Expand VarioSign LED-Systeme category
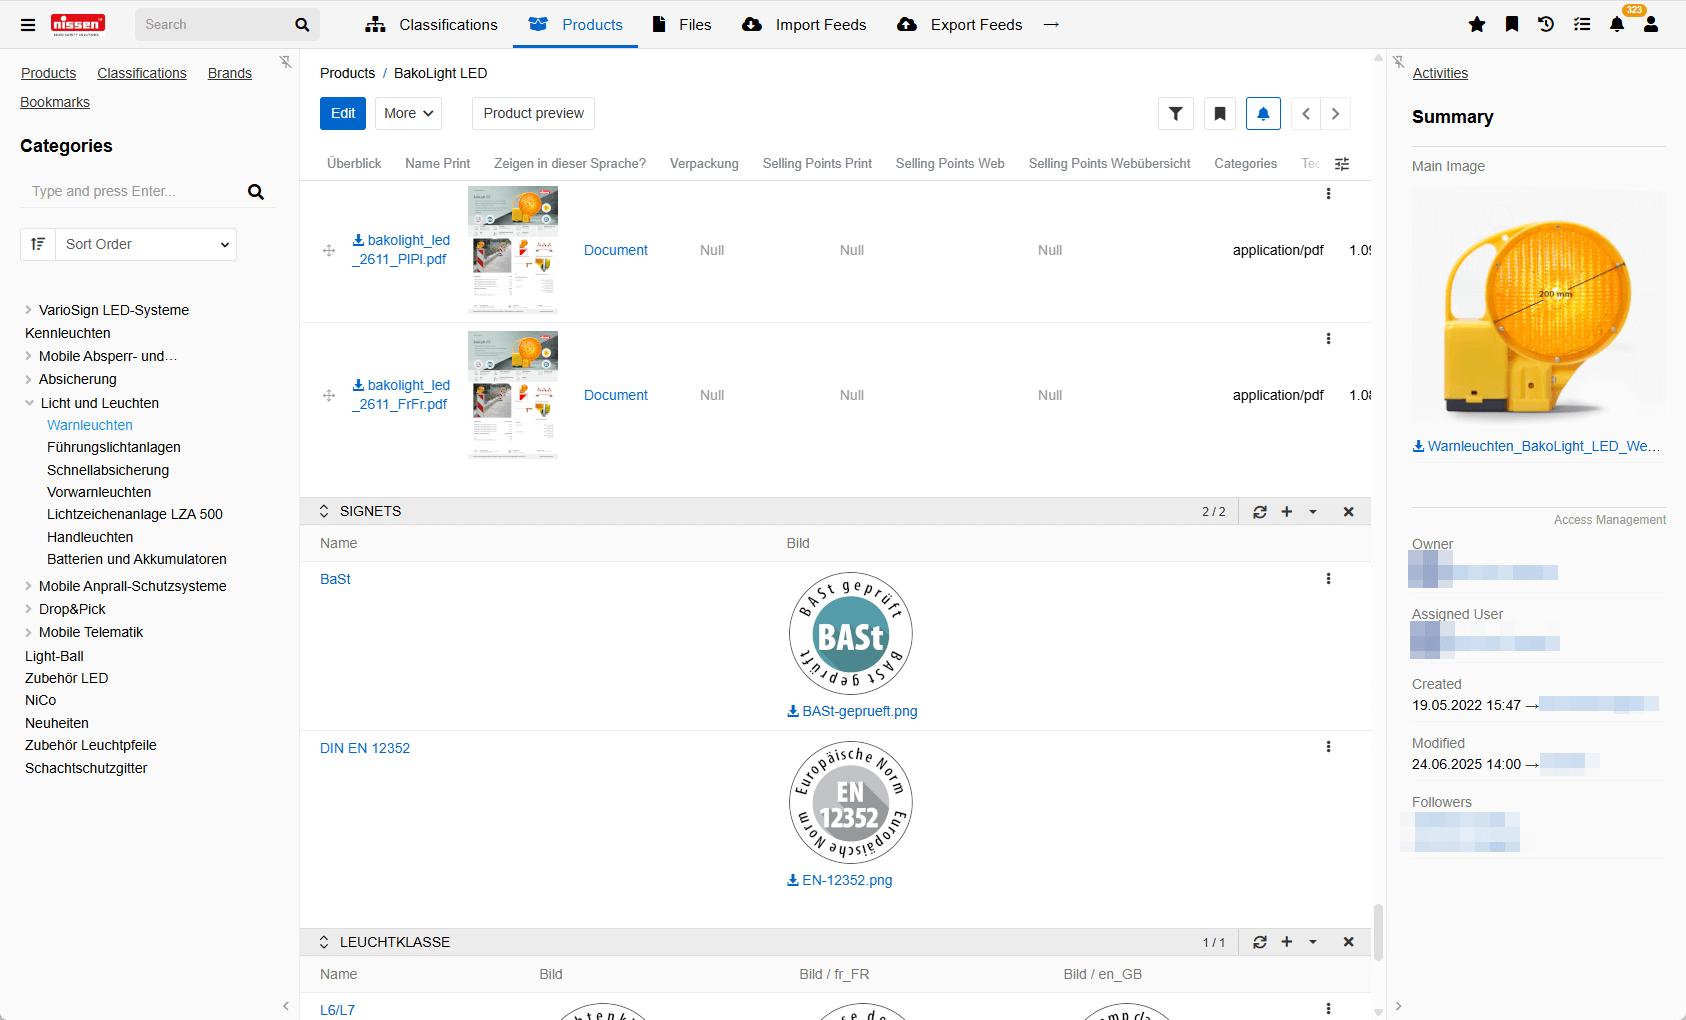The image size is (1686, 1020). point(28,310)
